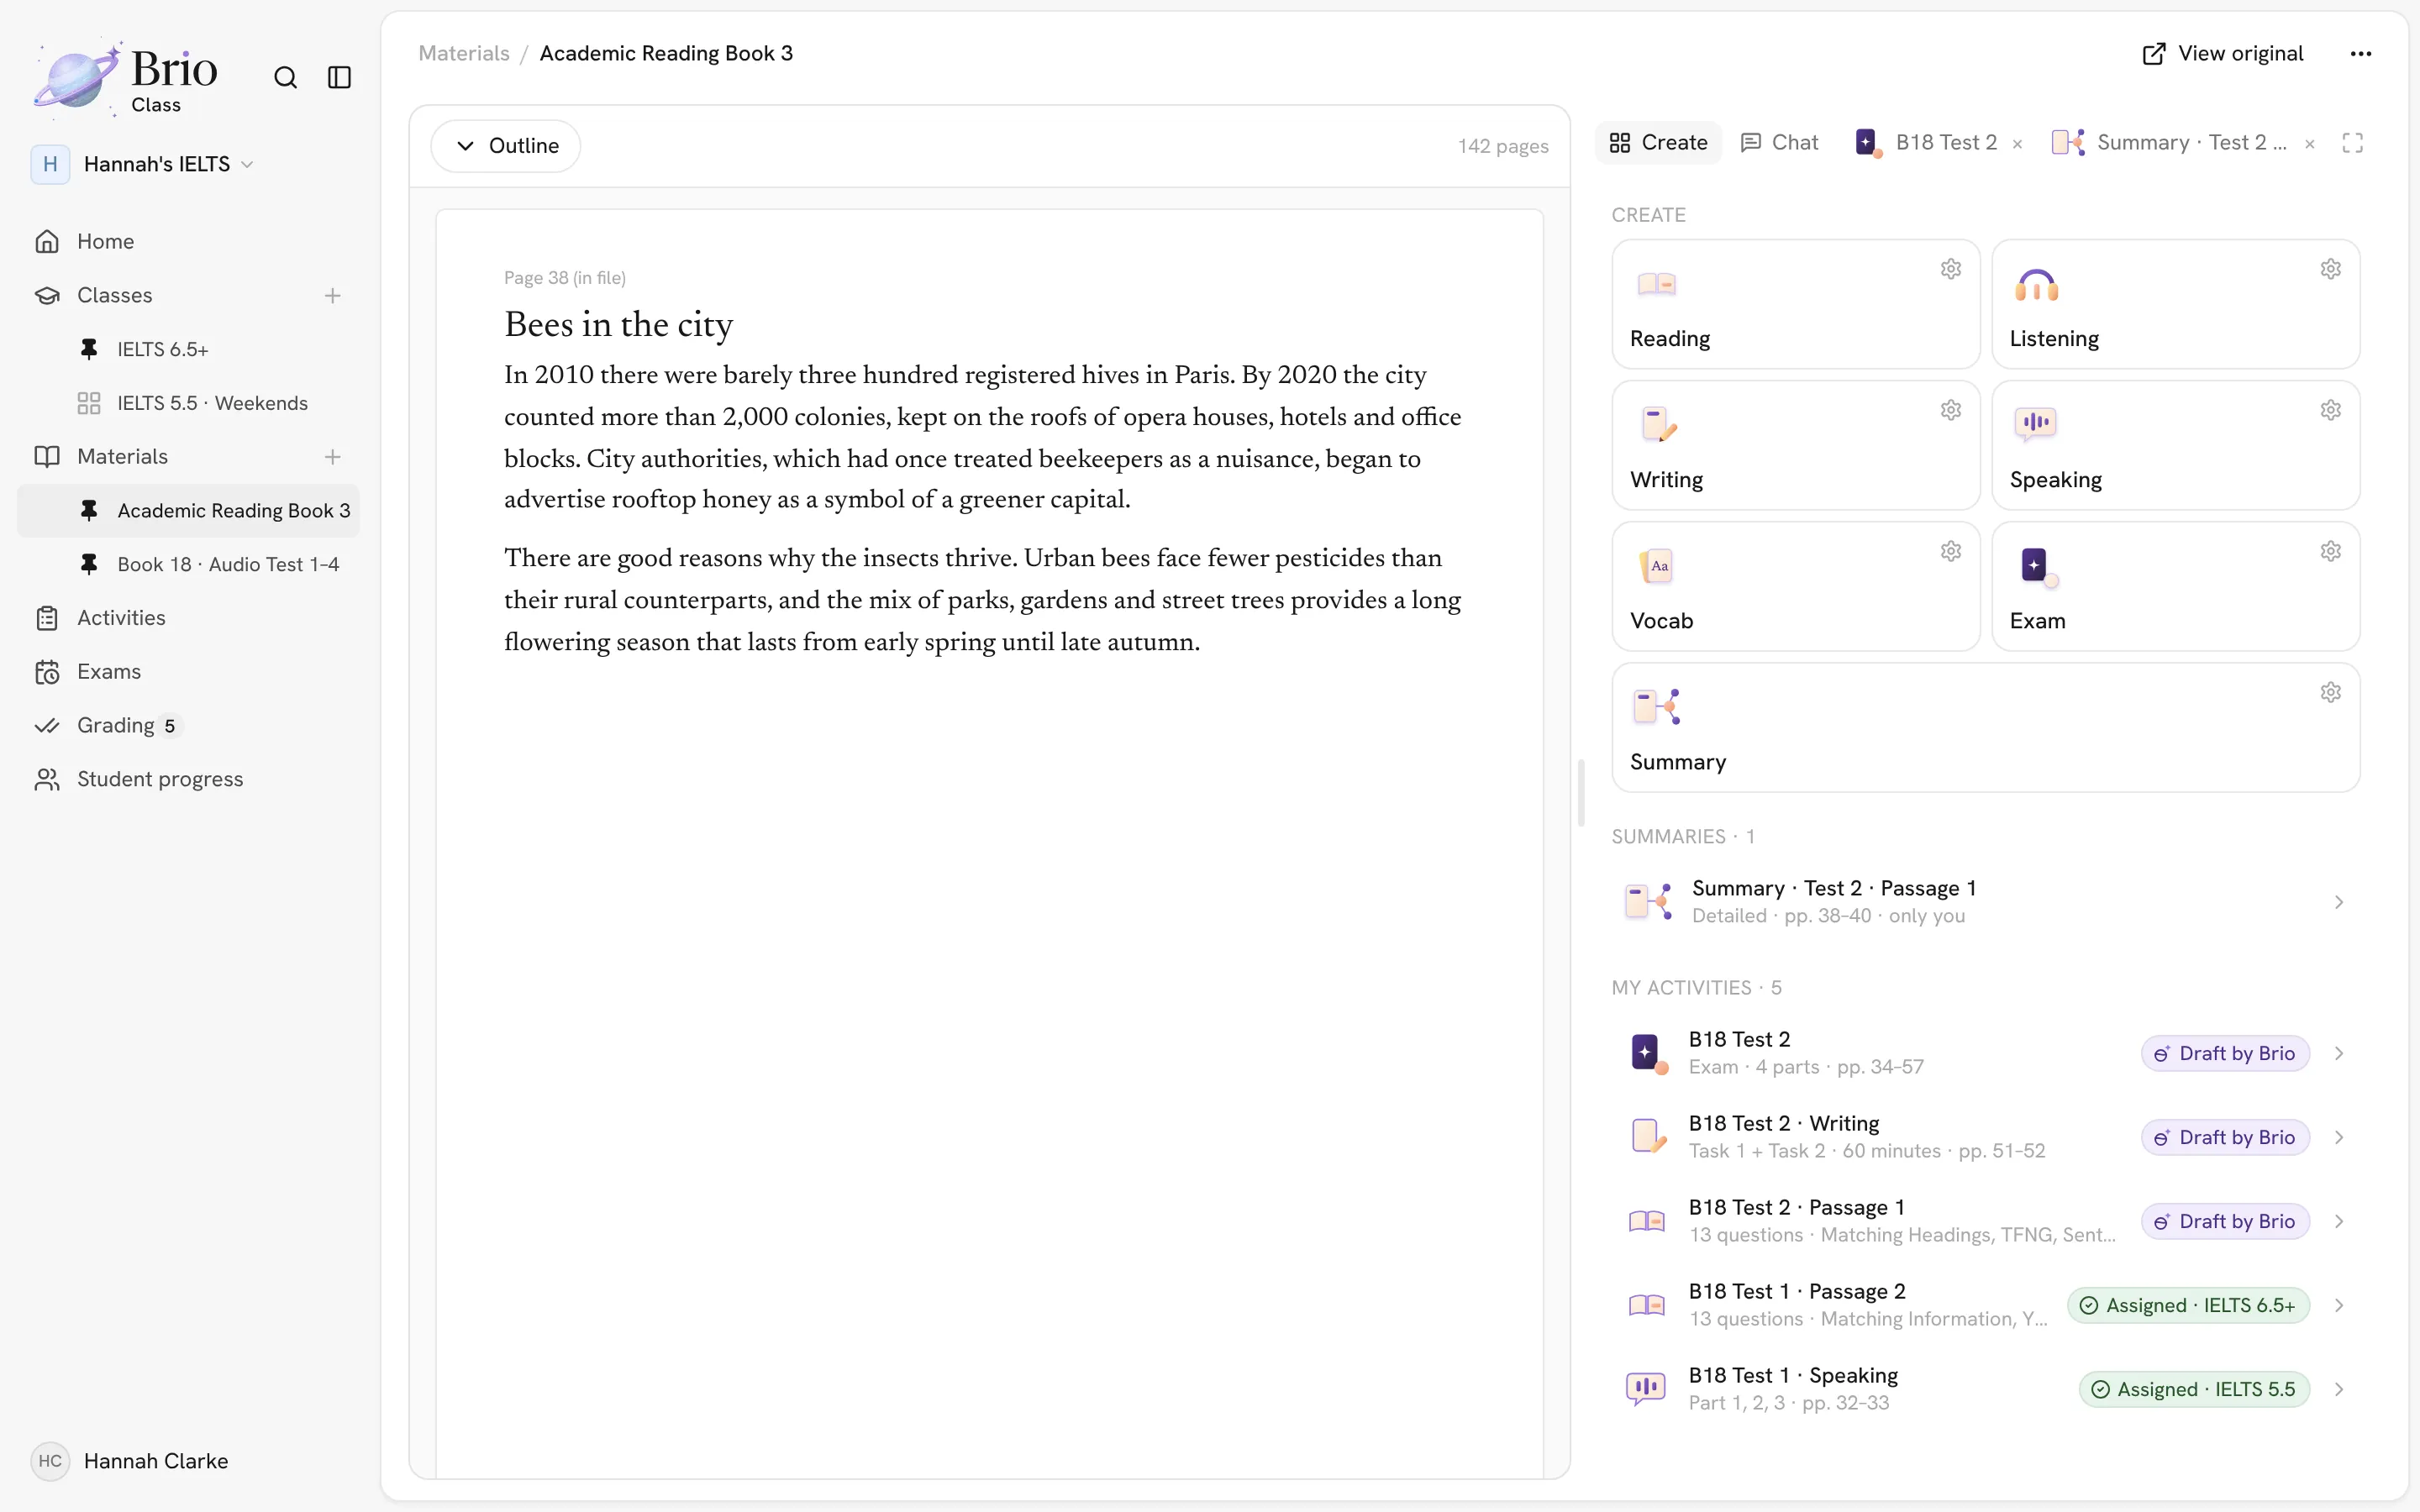Open B18 Test 1 · Speaking row chevron
The image size is (2420, 1512).
[2339, 1389]
